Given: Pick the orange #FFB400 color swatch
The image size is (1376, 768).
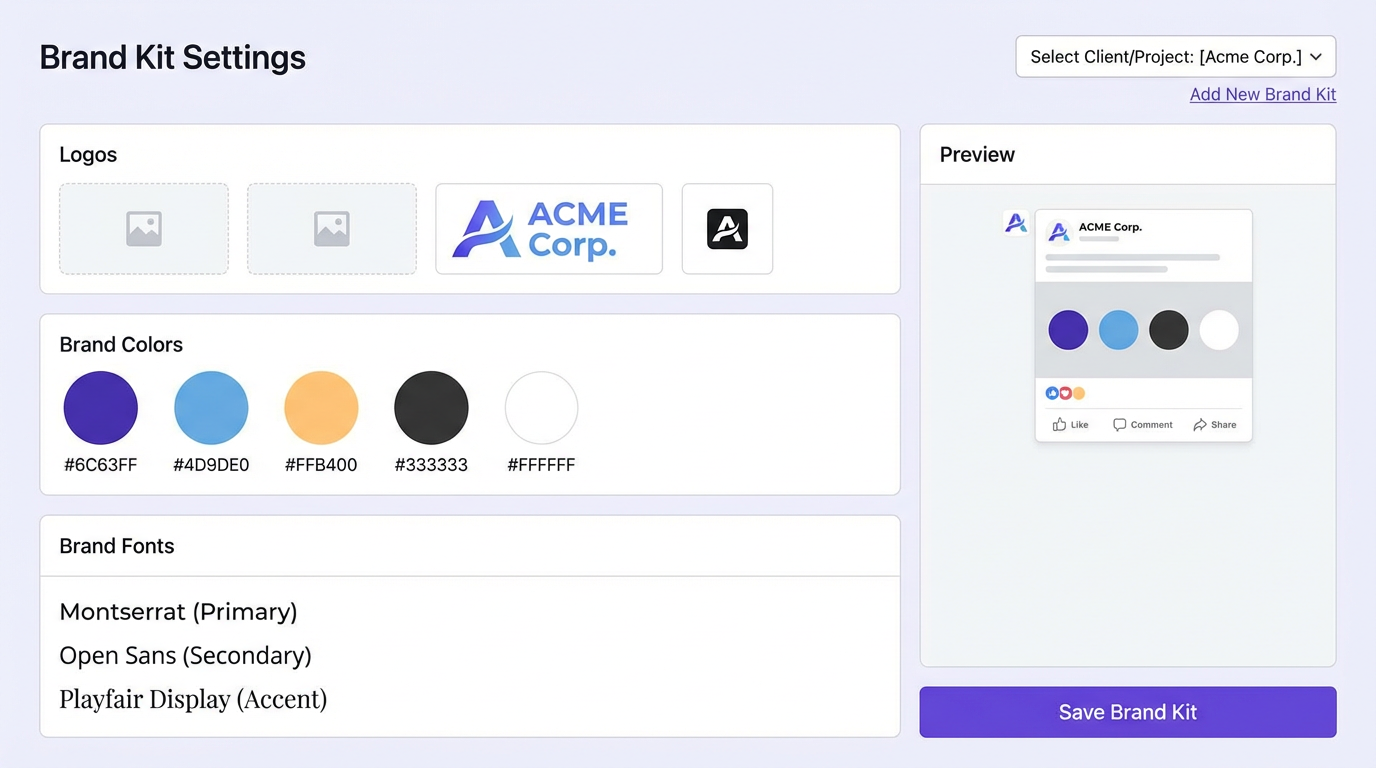Looking at the screenshot, I should click(321, 408).
